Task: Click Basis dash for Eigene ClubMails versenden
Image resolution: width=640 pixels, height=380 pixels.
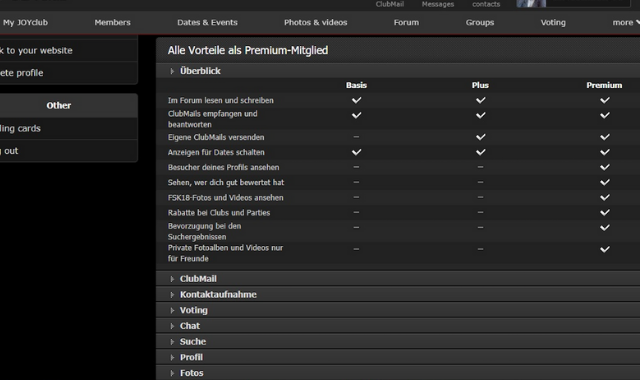Action: (356, 137)
